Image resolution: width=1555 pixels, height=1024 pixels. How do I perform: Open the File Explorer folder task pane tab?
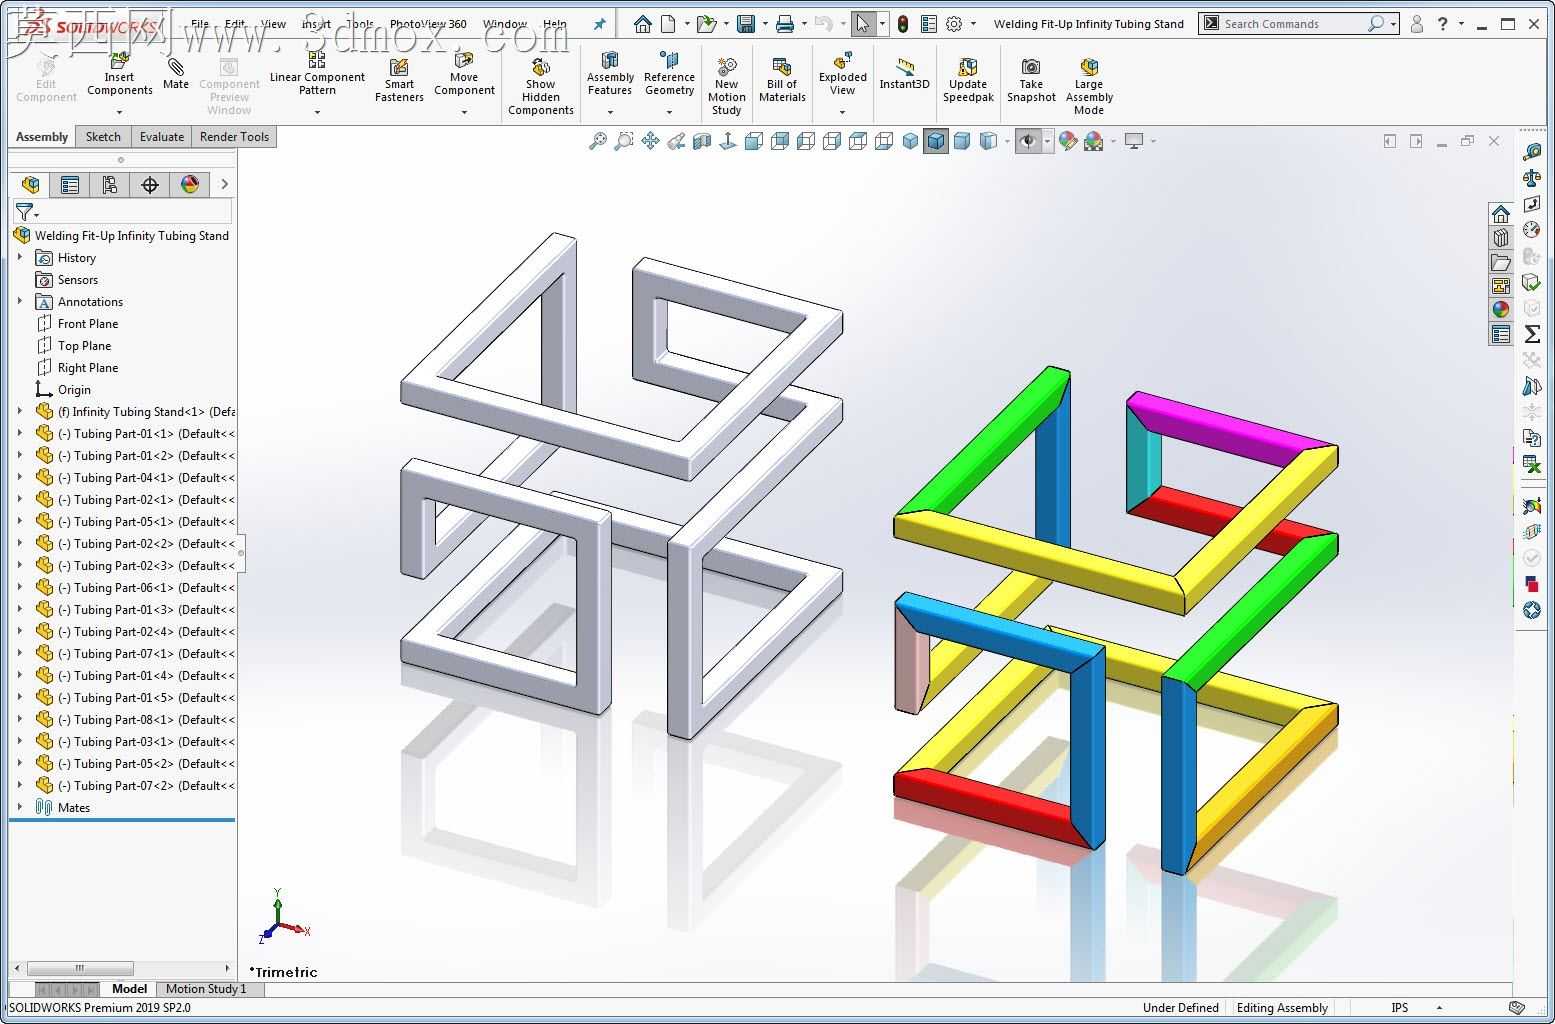1501,262
